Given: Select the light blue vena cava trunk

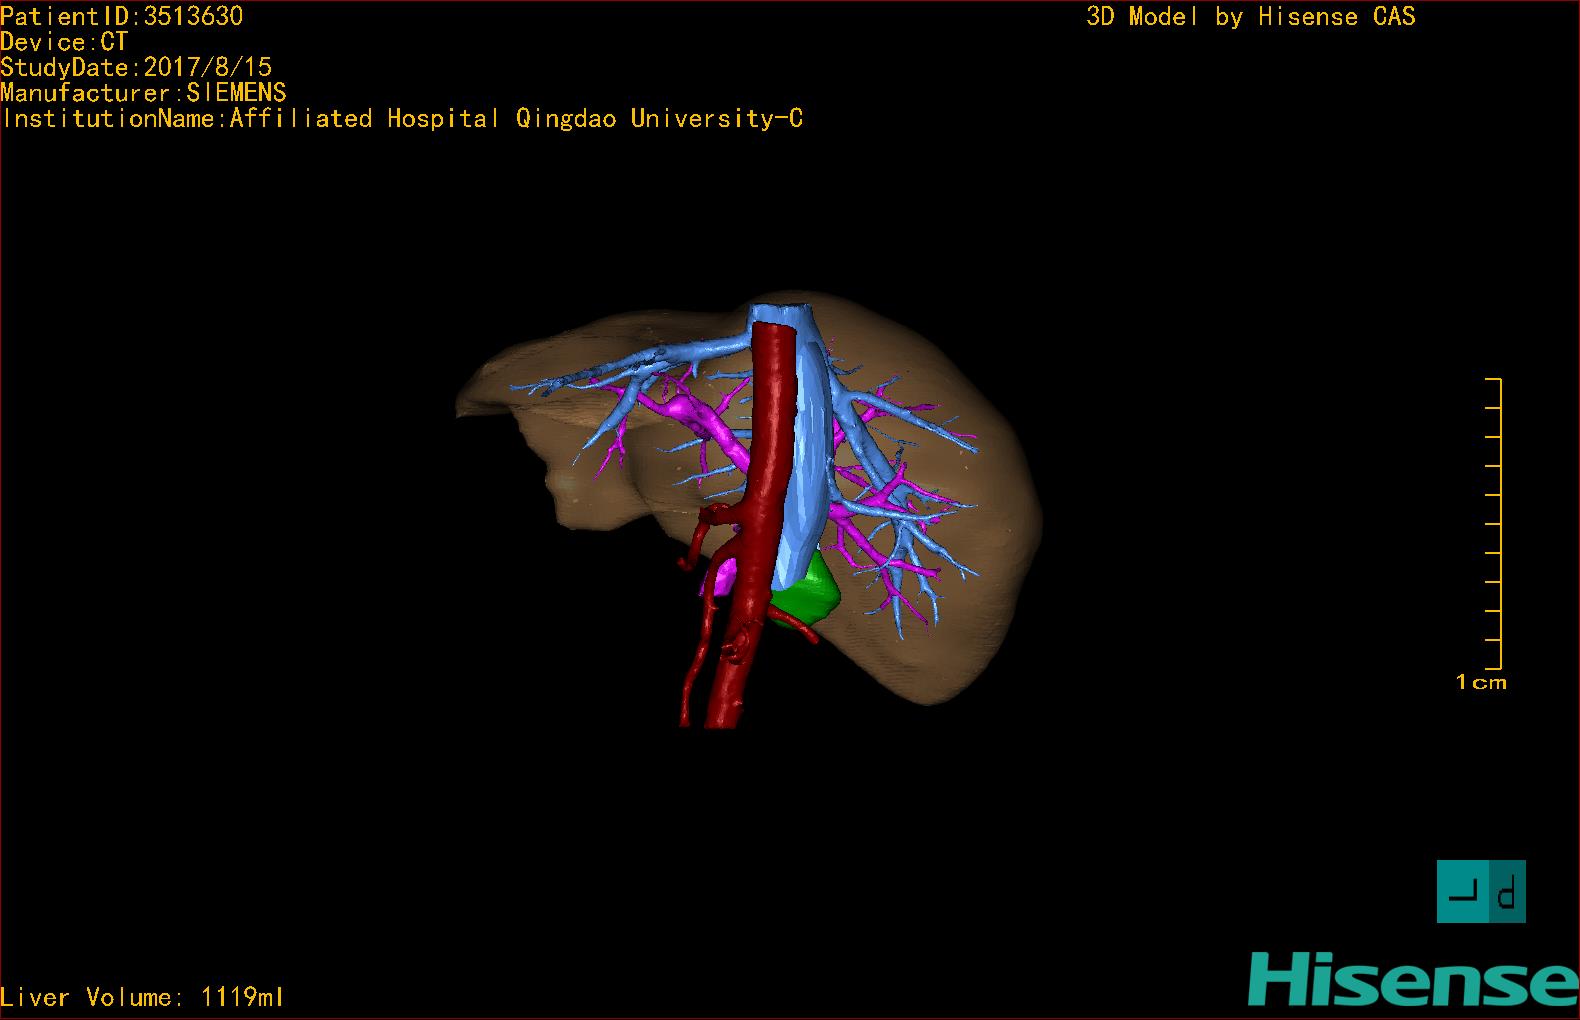Looking at the screenshot, I should [x=812, y=450].
